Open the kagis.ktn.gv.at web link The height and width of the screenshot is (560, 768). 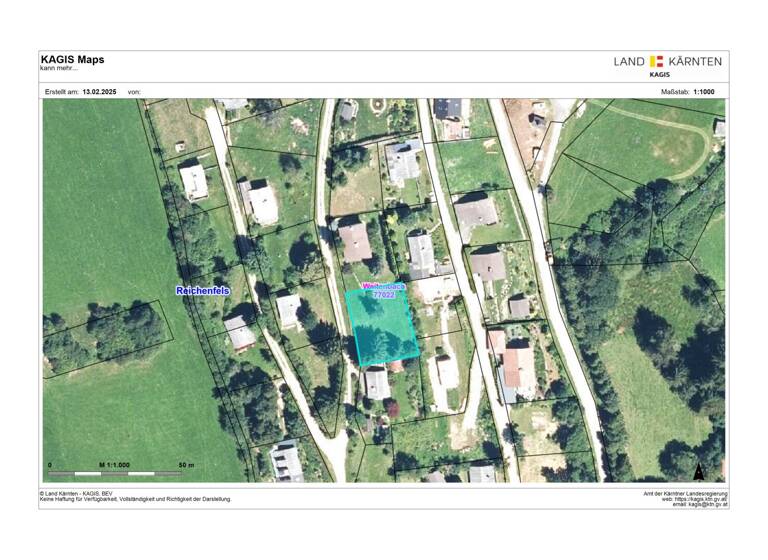click(698, 499)
